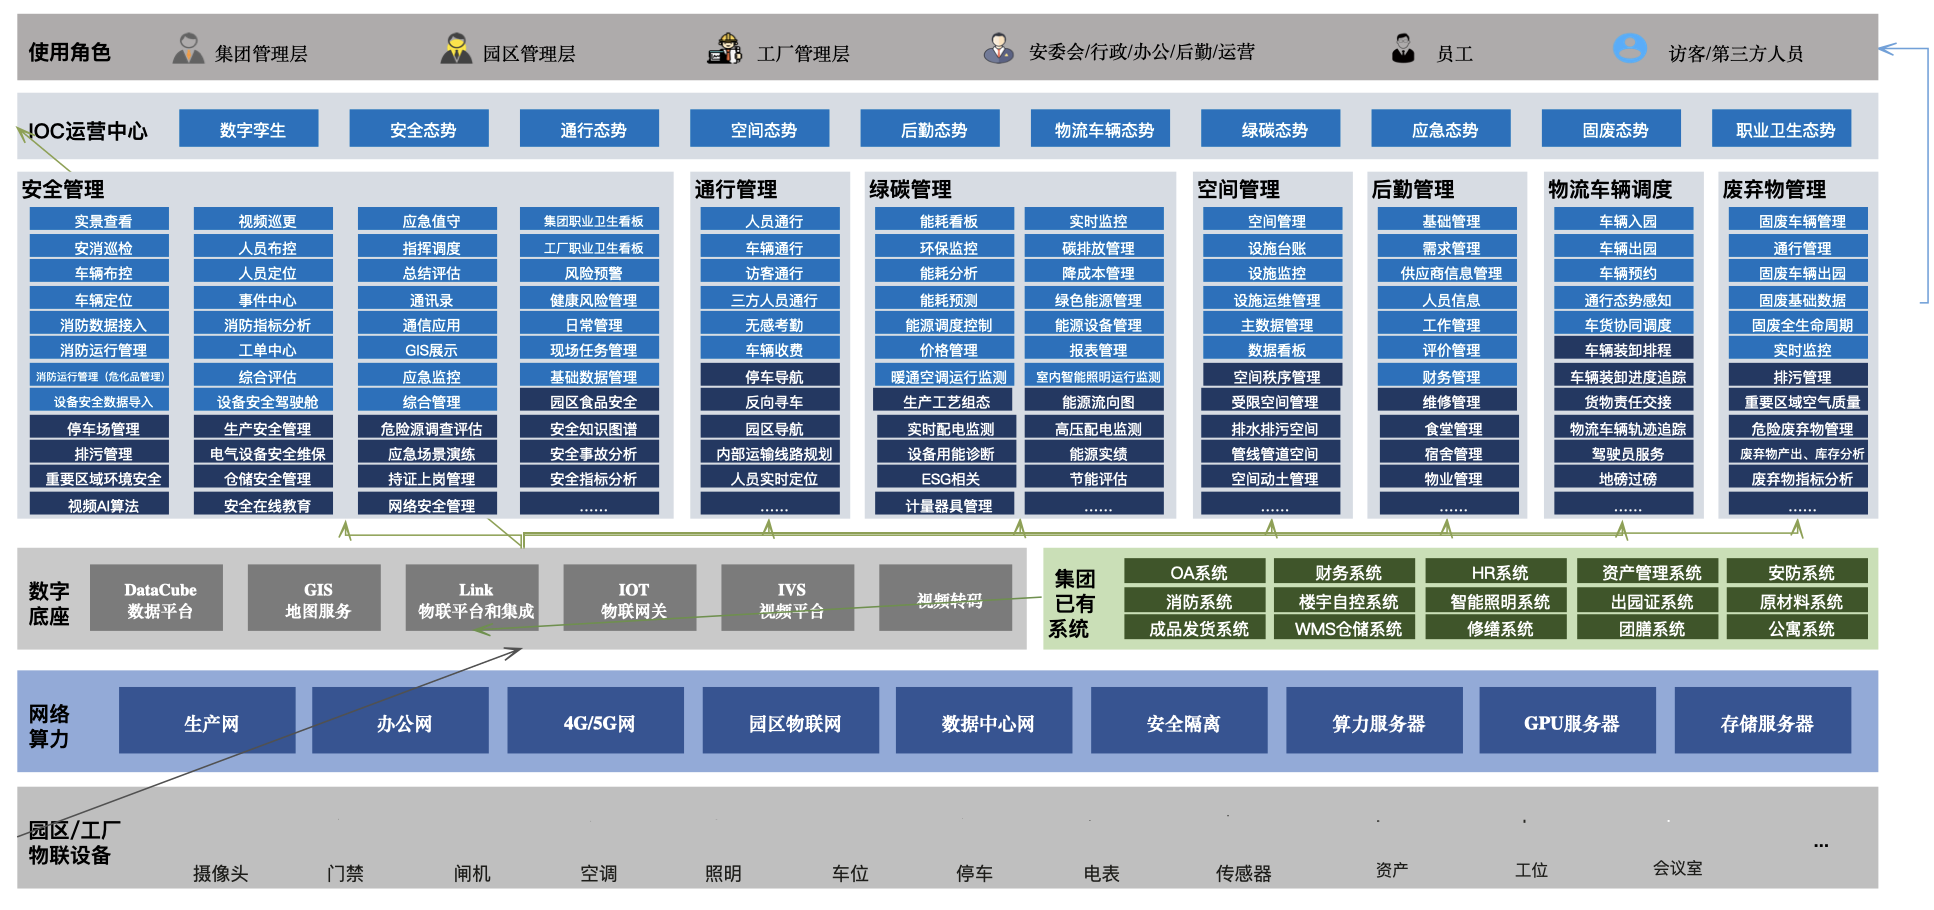The width and height of the screenshot is (1934, 910).
Task: Open the 职业卫生态势 block
Action: pyautogui.click(x=1782, y=129)
